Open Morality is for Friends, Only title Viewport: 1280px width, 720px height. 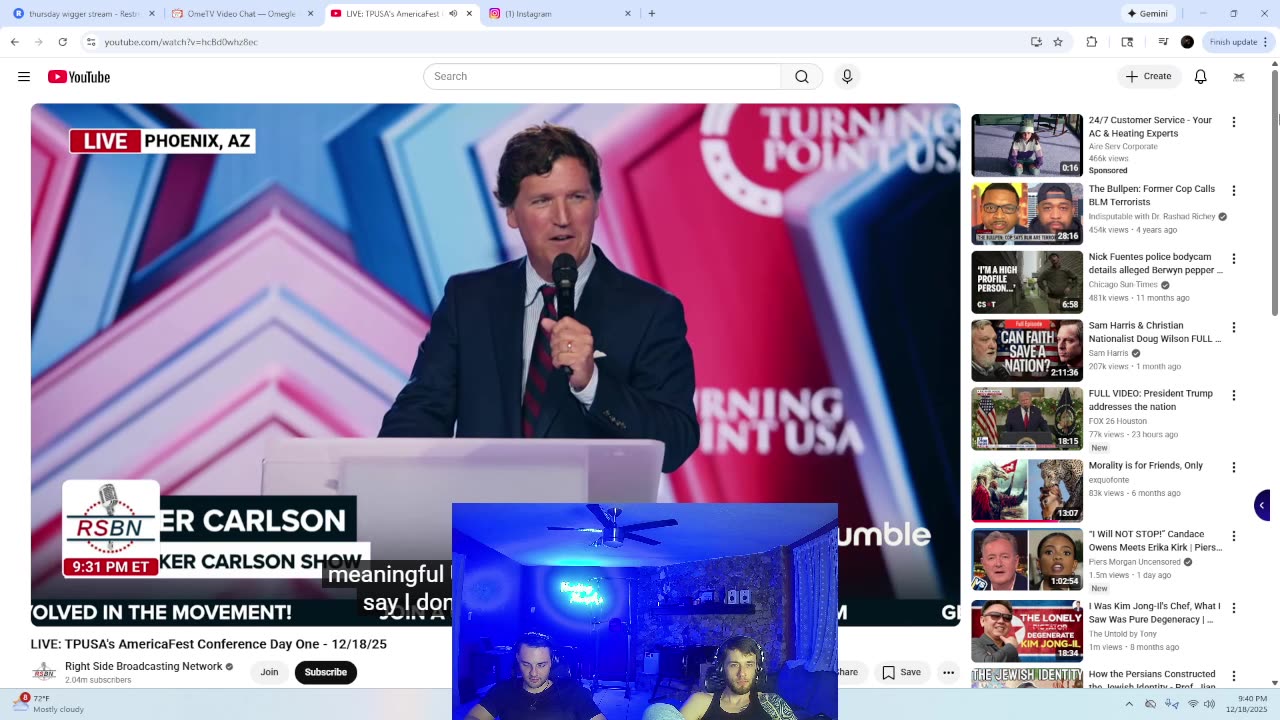click(x=1146, y=466)
